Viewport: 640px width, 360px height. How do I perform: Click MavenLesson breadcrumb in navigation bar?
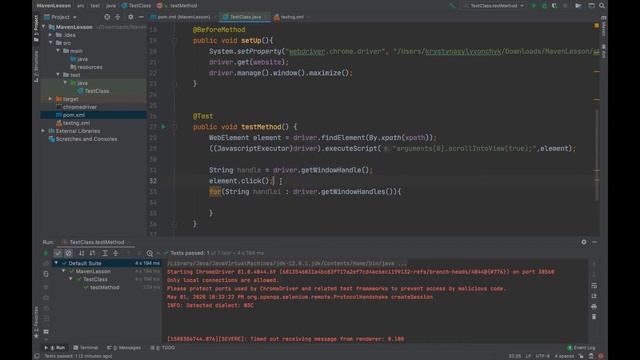tap(53, 6)
